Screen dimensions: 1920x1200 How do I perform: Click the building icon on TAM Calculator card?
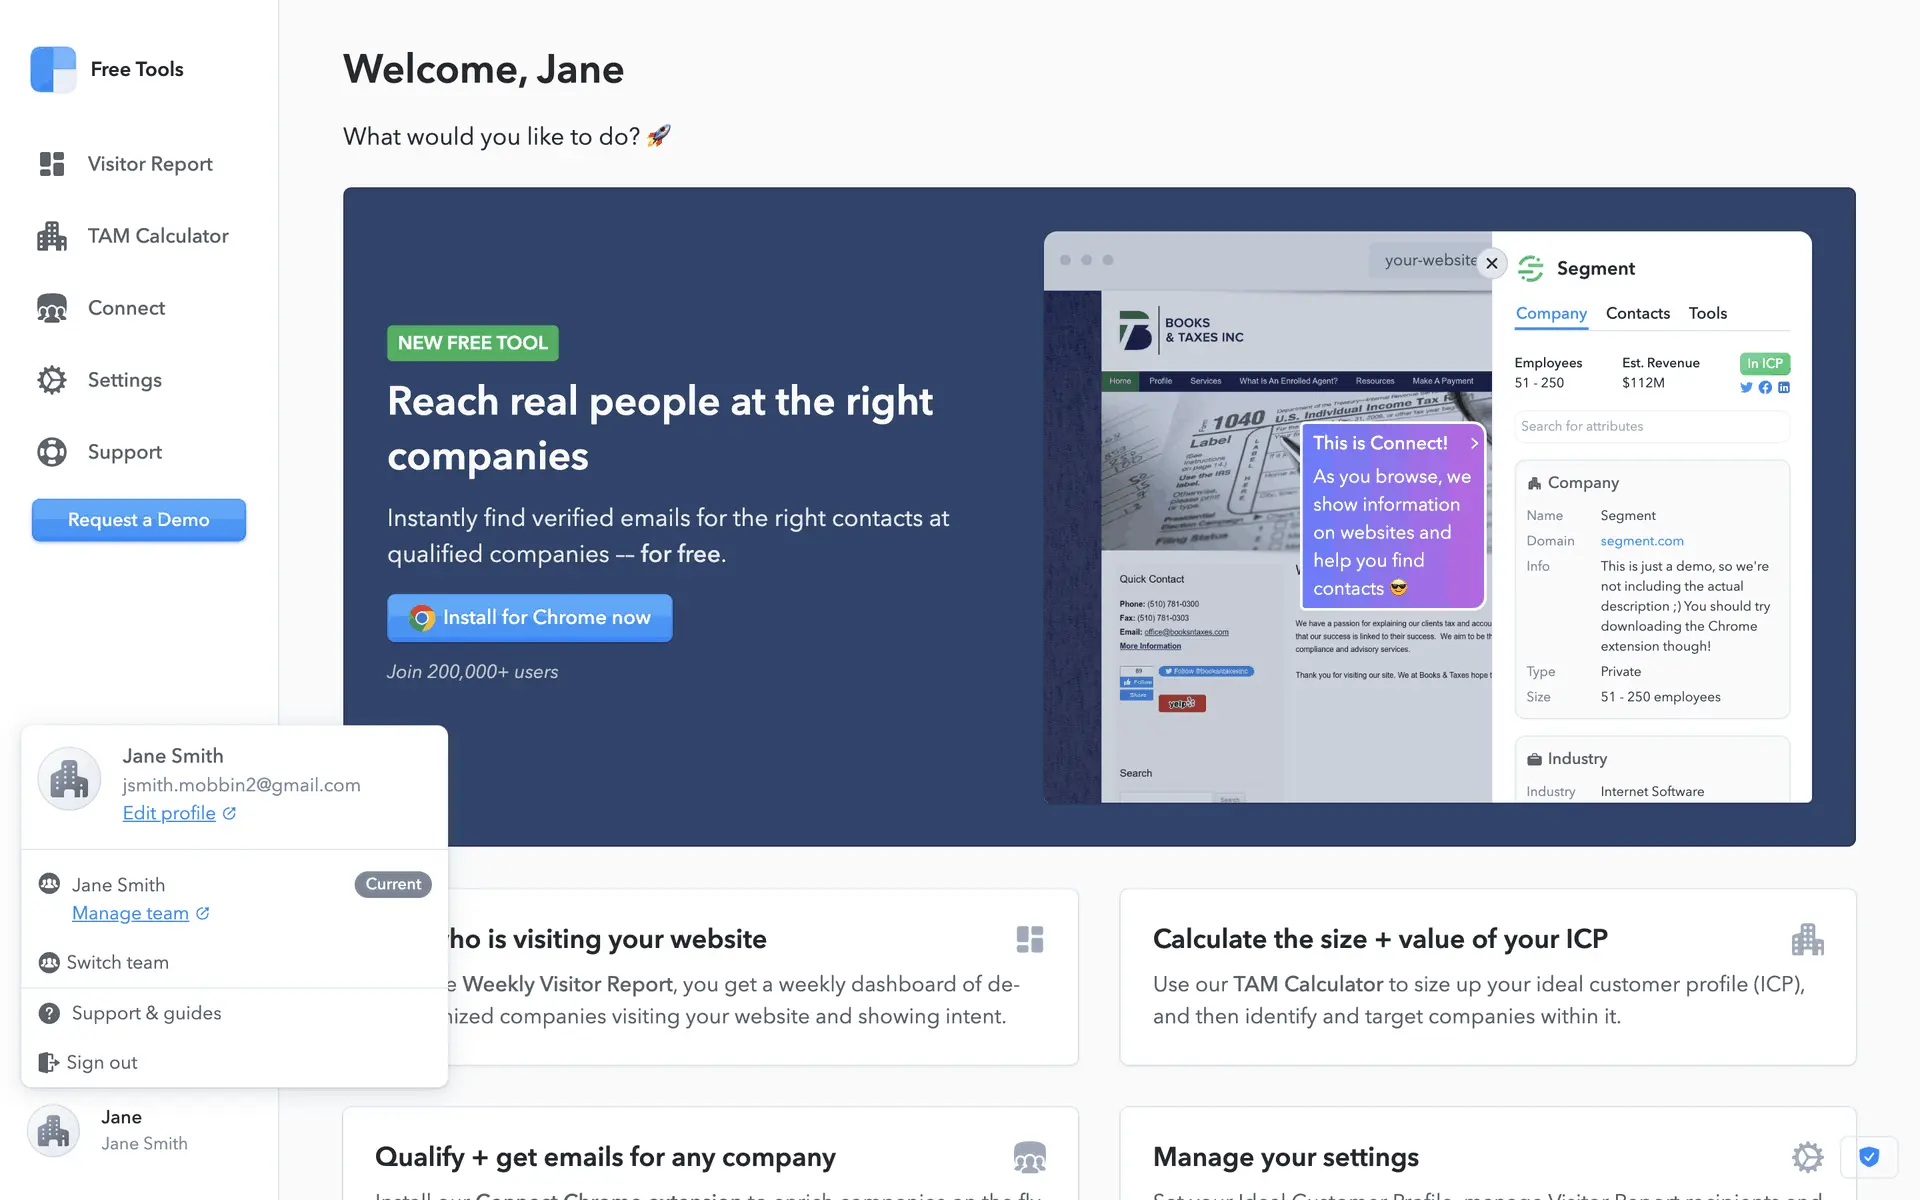pos(1807,939)
